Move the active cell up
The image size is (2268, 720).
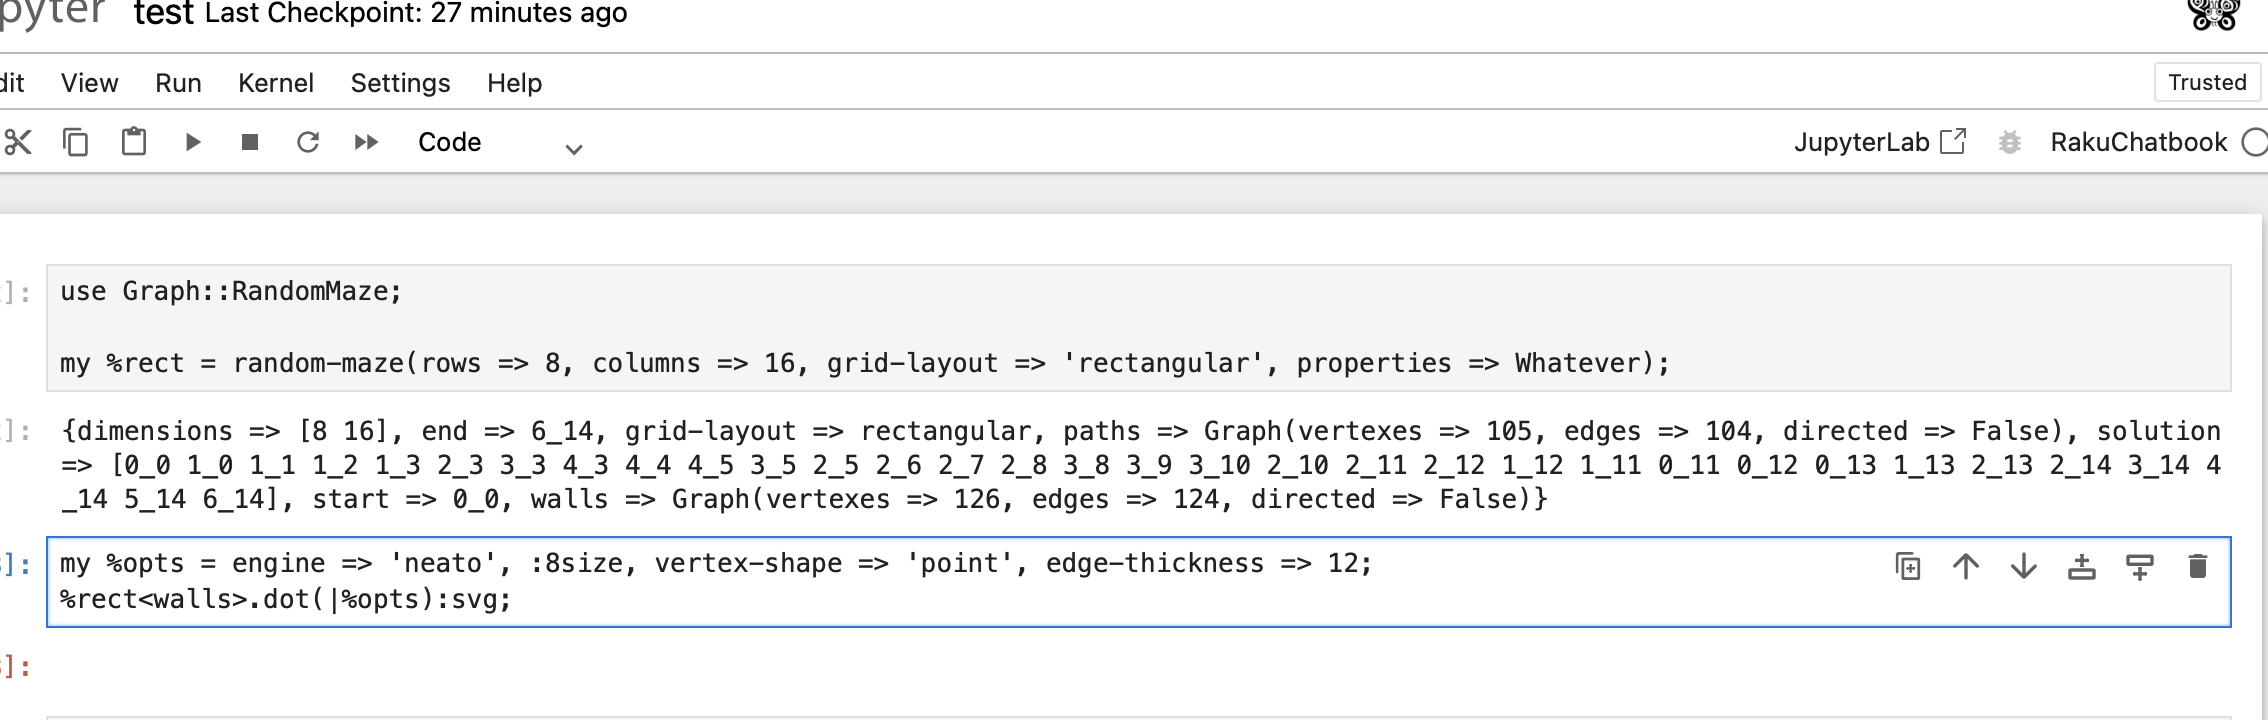(1966, 567)
